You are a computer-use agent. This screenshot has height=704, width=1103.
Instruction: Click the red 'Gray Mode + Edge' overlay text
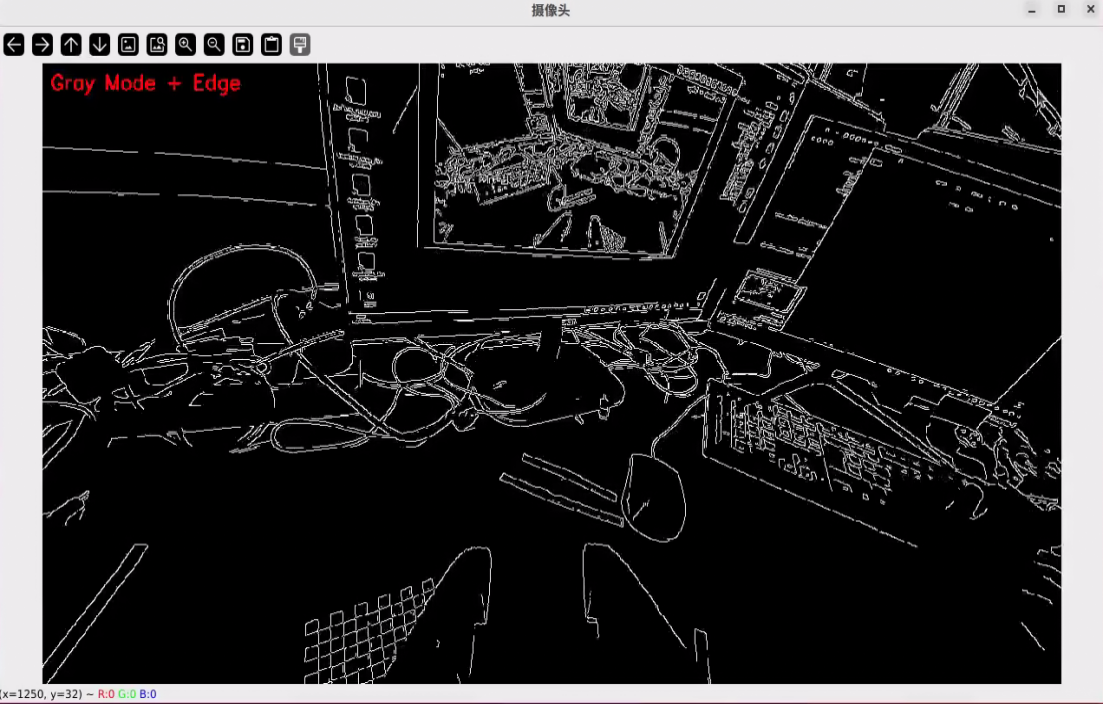coord(146,83)
